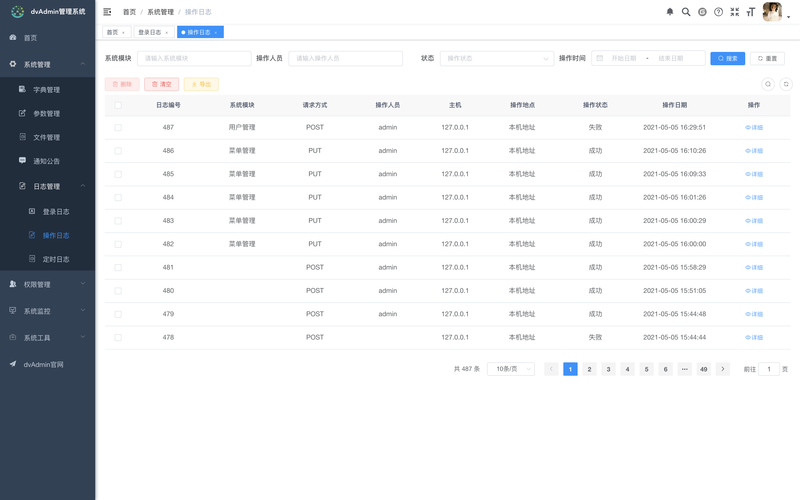
Task: Toggle the sidebar collapse hamburger icon
Action: (x=107, y=12)
